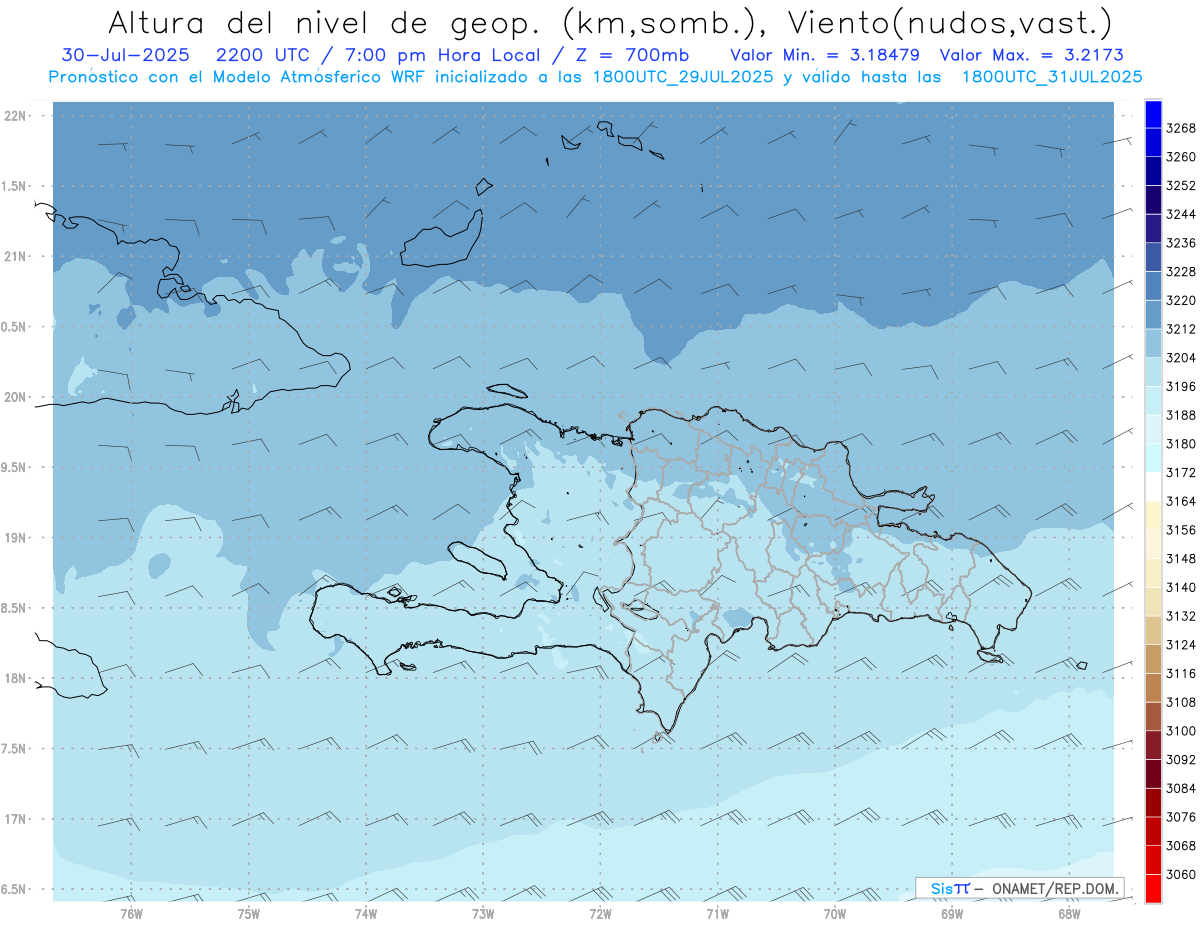Pick the color swatch between 3124 and 3116

tap(1152, 658)
